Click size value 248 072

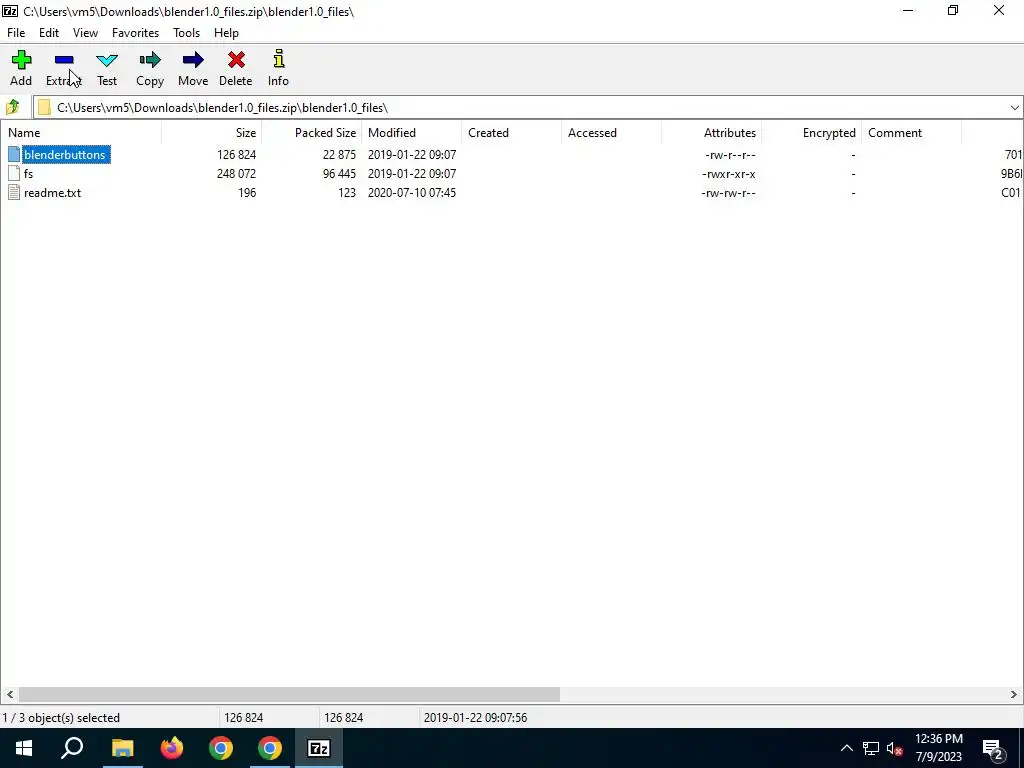[x=236, y=174]
